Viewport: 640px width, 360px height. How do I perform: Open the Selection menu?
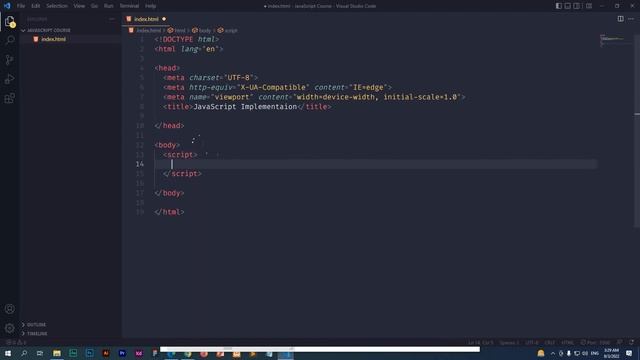click(57, 6)
